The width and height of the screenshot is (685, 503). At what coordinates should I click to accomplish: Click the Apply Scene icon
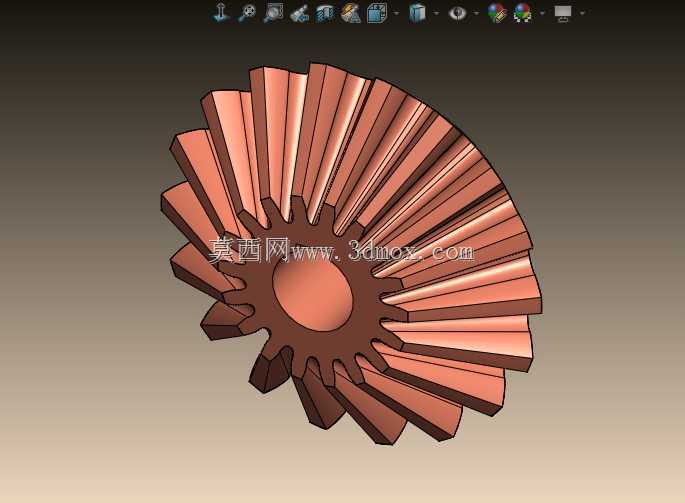tap(523, 13)
